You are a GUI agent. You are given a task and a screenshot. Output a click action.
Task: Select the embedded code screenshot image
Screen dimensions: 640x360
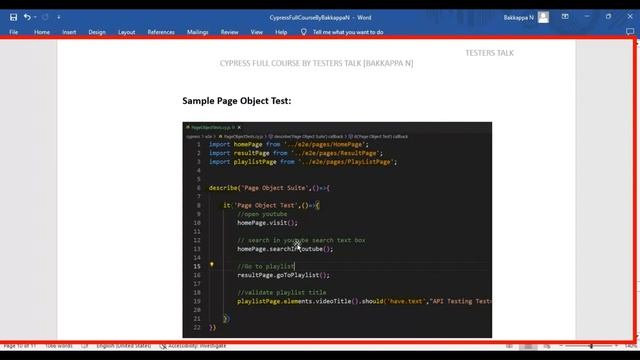tap(337, 230)
